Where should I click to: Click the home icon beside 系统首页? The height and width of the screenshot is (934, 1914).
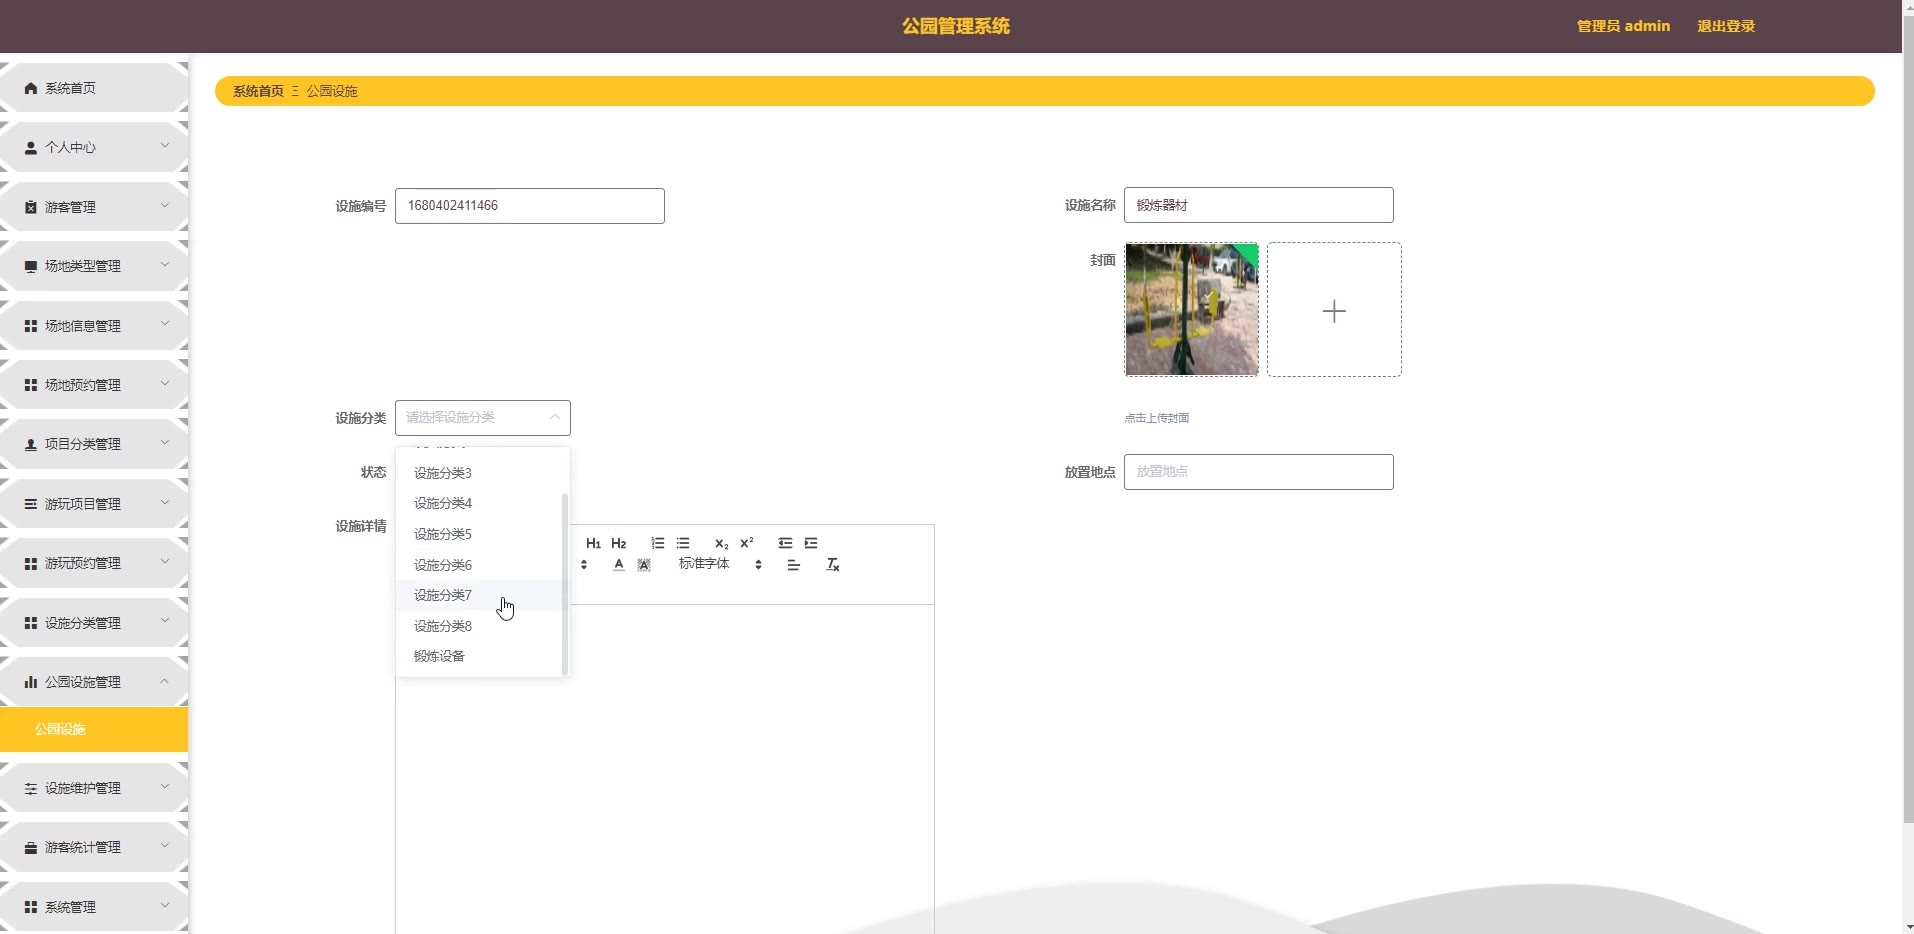tap(31, 88)
